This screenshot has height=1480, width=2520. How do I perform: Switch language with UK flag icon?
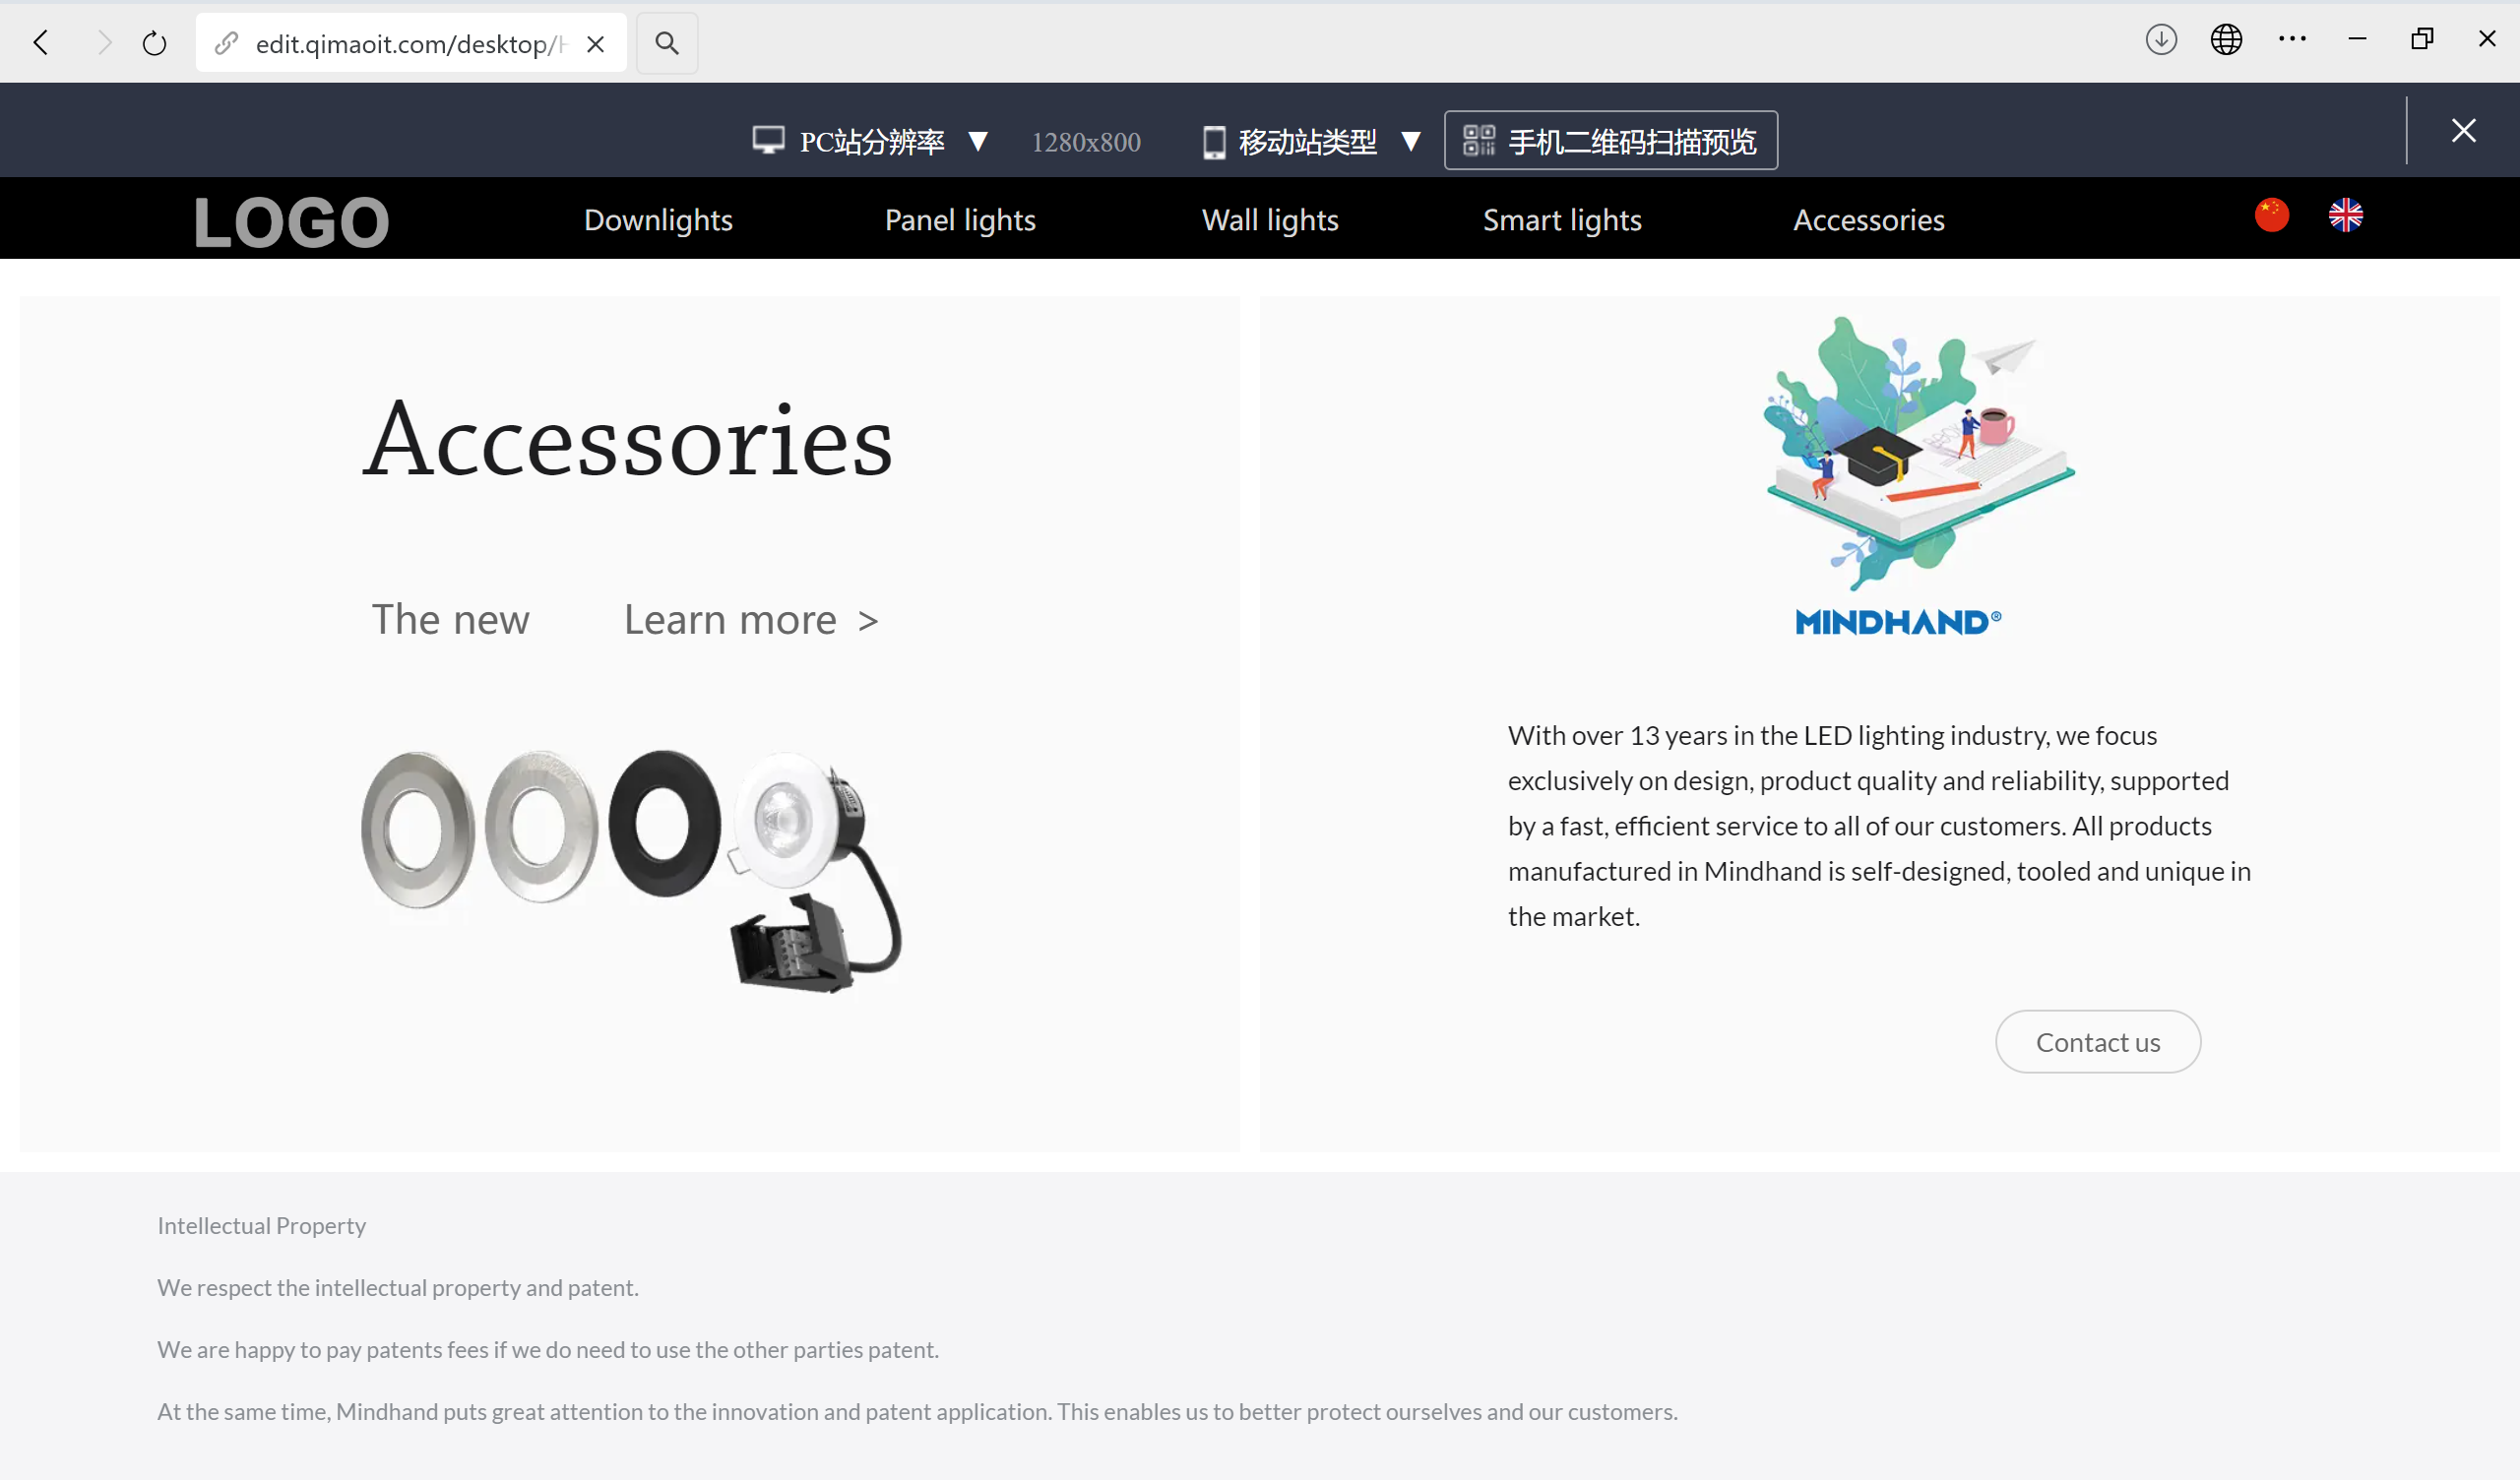coord(2345,215)
